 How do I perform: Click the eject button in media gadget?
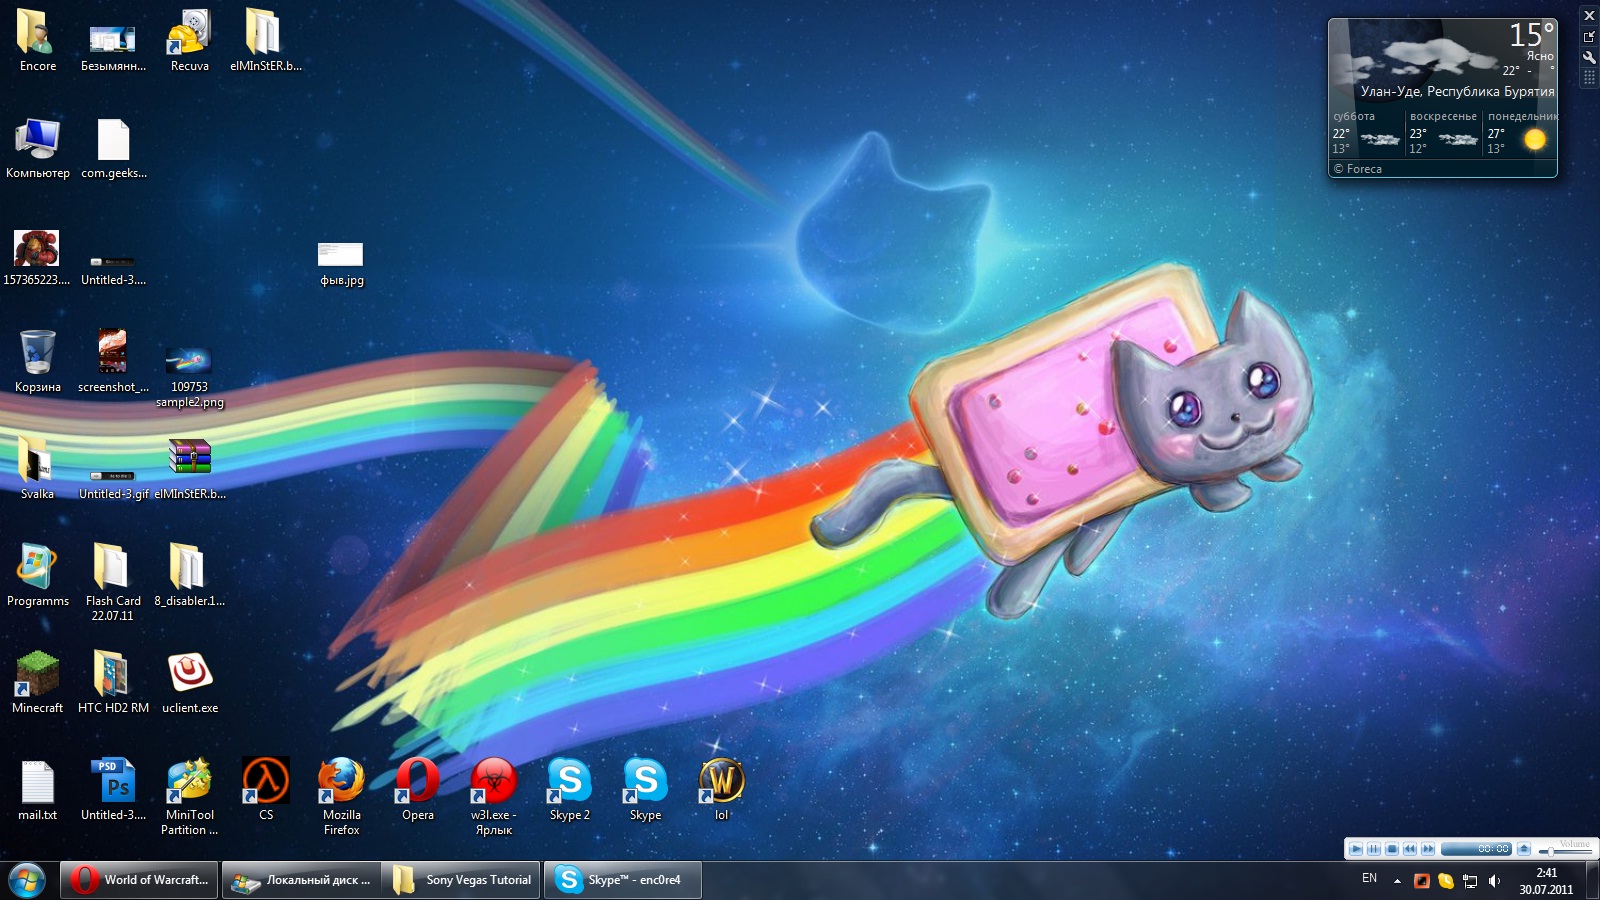pos(1524,849)
